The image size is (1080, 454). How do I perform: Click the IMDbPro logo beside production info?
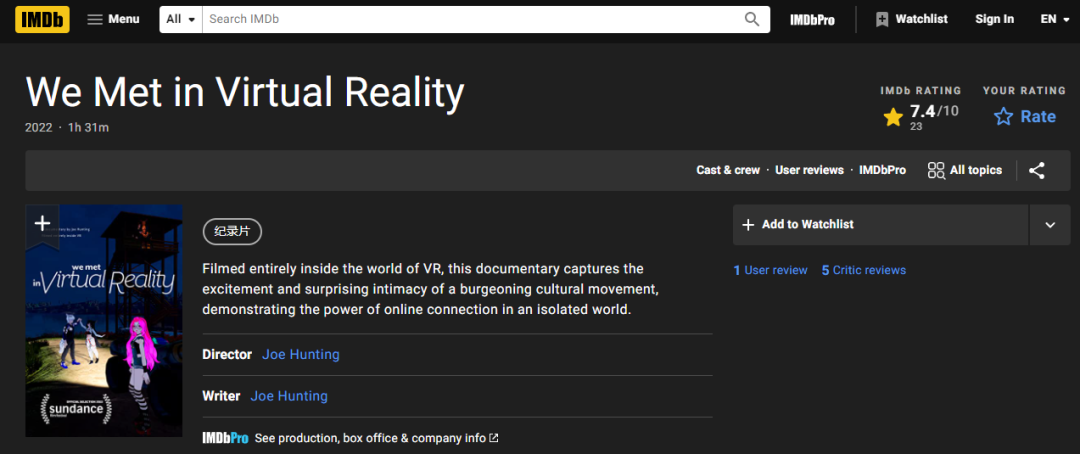tap(225, 438)
